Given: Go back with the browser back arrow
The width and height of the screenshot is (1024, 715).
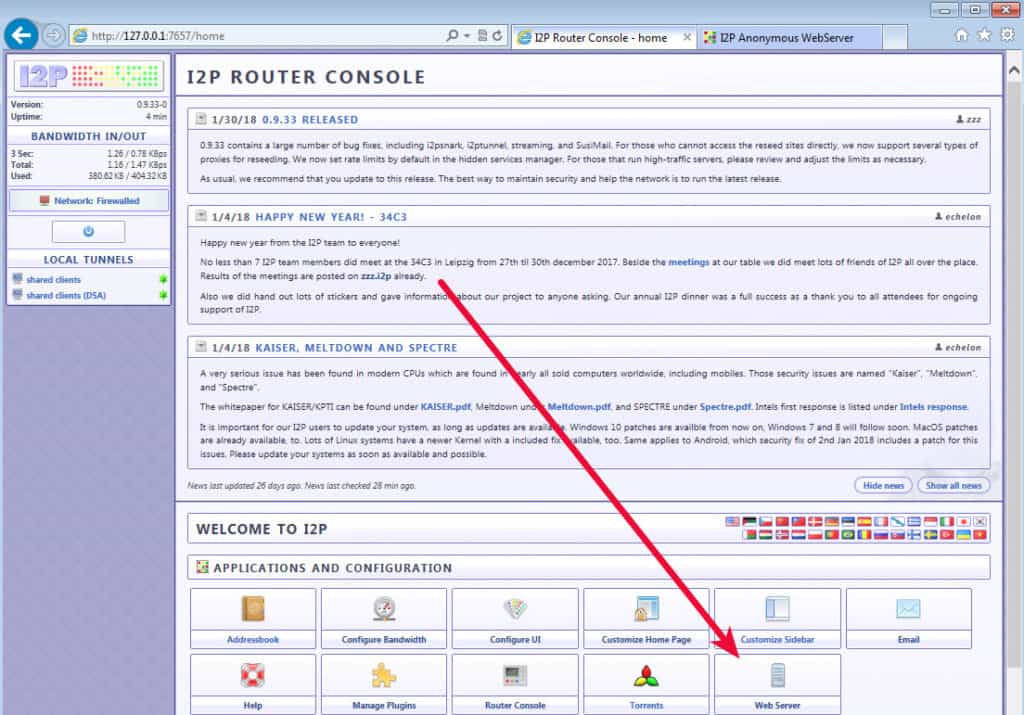Looking at the screenshot, I should click(x=22, y=35).
